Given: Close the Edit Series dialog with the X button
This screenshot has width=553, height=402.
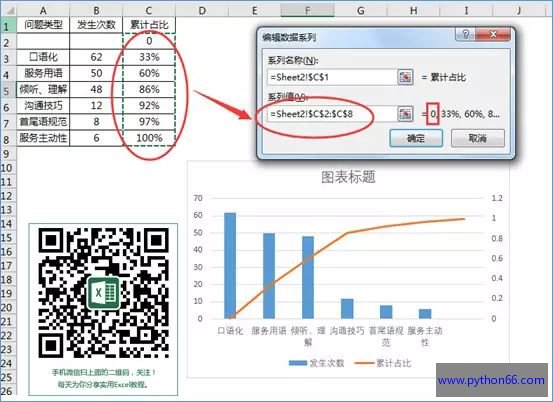Looking at the screenshot, I should click(x=493, y=35).
